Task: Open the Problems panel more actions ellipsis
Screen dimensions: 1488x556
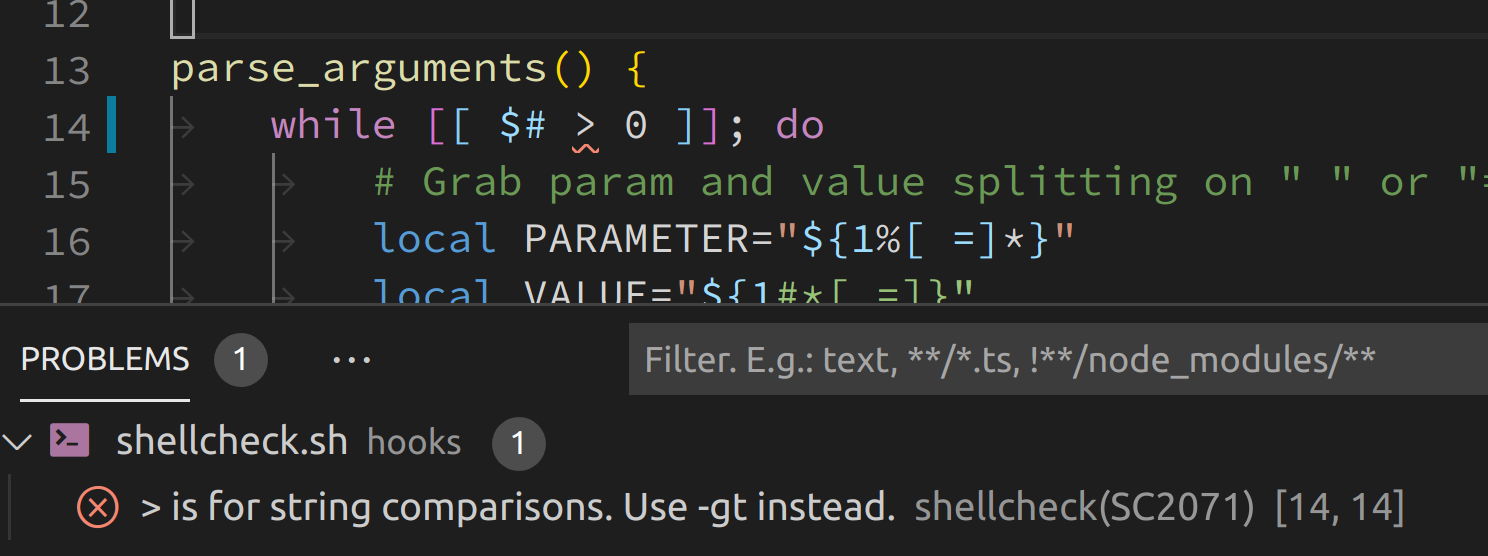Action: point(352,360)
